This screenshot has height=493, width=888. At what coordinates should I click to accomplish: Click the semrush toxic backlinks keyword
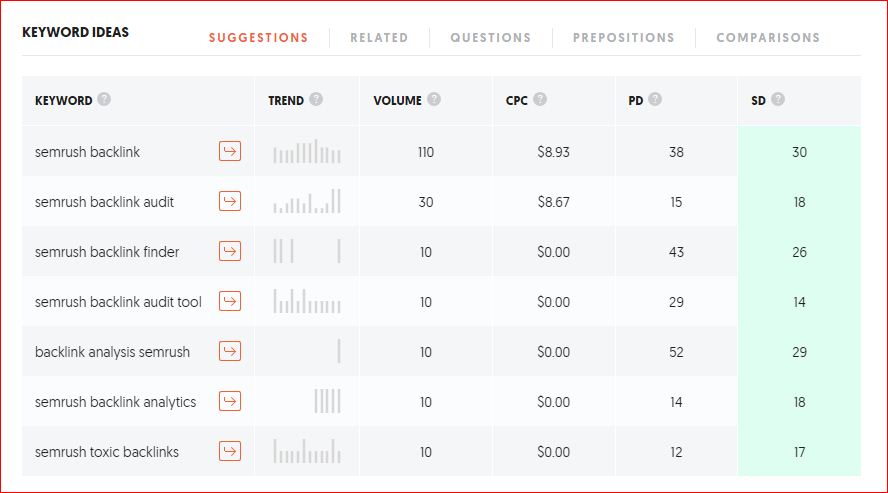tap(106, 452)
